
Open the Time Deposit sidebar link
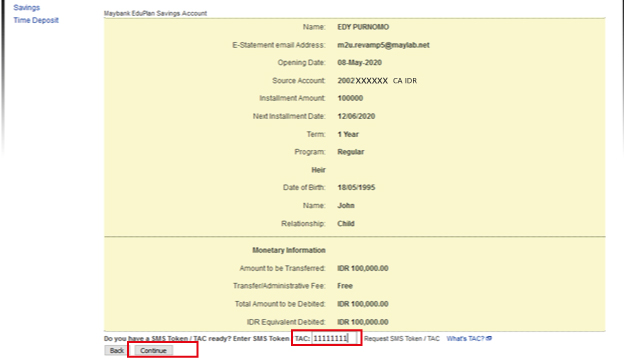pyautogui.click(x=36, y=20)
